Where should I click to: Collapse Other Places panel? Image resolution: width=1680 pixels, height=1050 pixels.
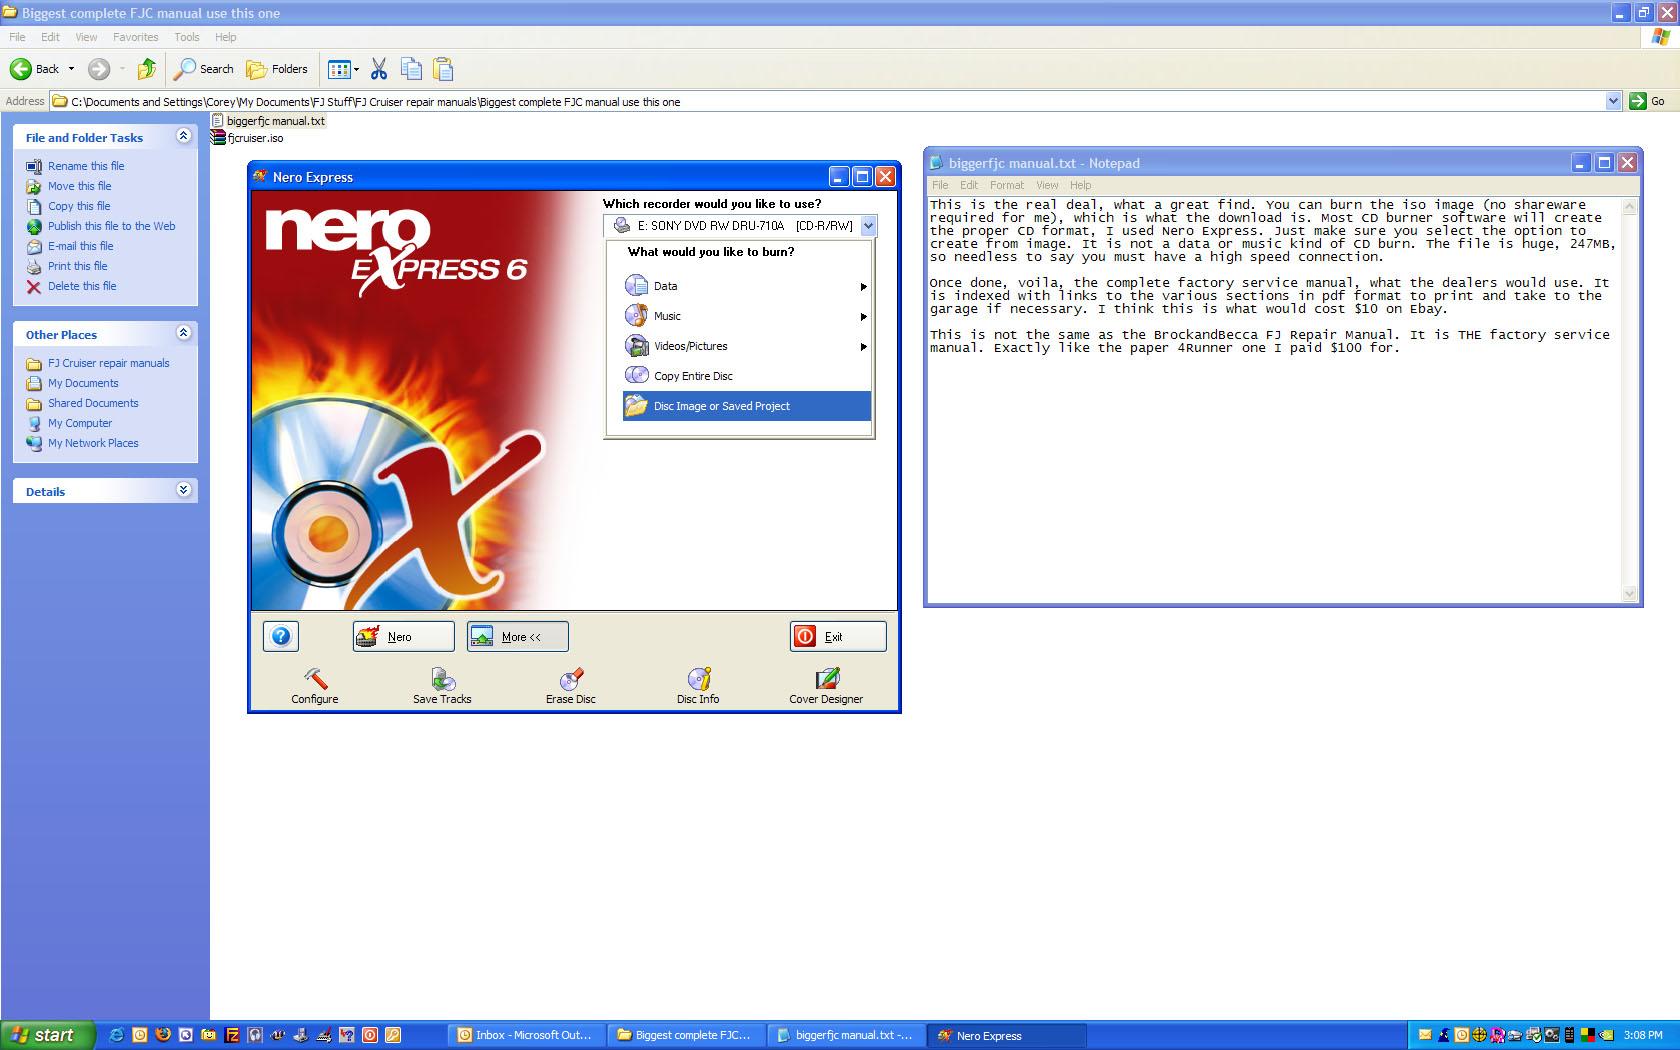[x=183, y=333]
